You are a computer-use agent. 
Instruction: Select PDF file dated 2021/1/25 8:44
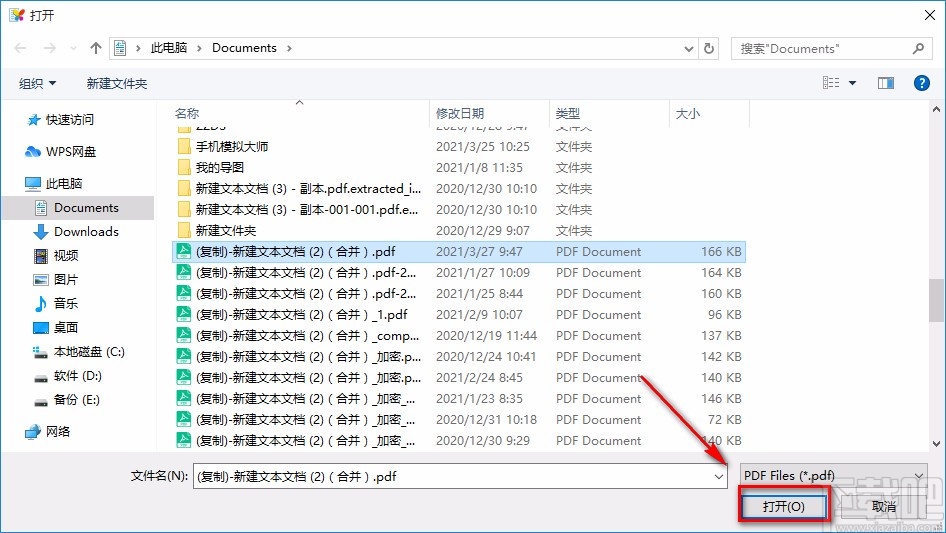click(459, 294)
